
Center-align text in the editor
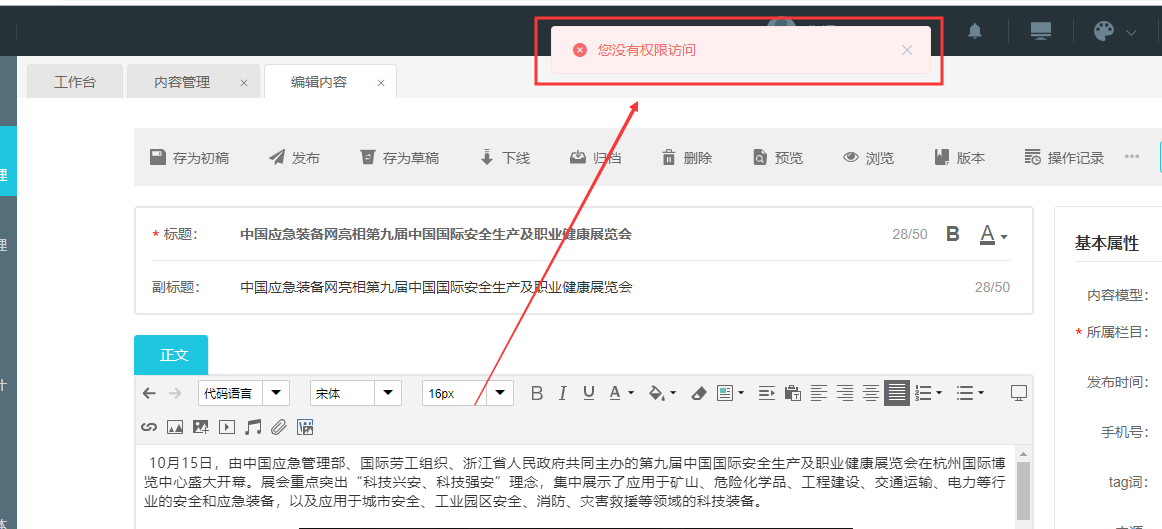(871, 393)
